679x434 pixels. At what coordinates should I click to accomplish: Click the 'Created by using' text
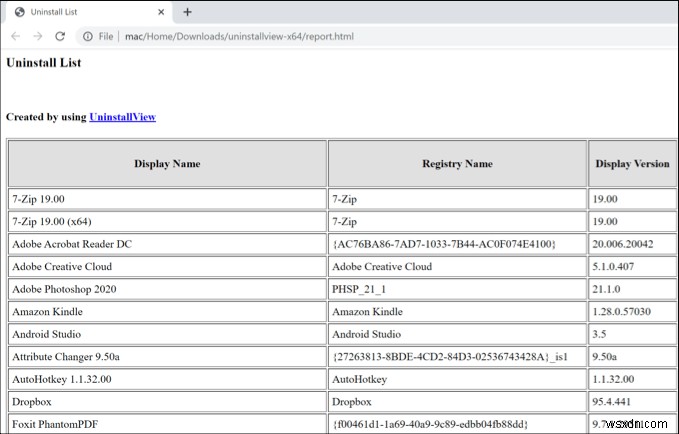(46, 117)
